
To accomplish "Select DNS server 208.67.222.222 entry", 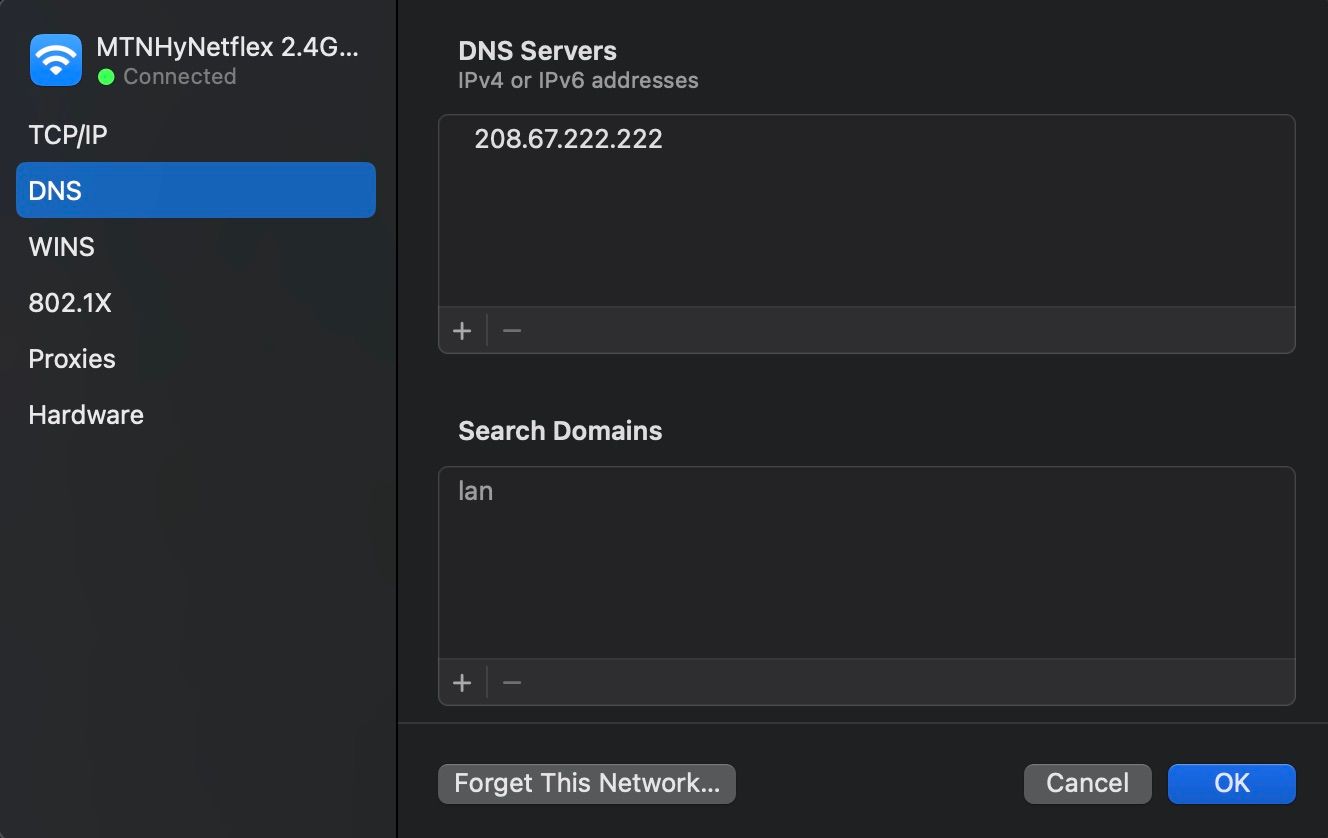I will coord(568,139).
